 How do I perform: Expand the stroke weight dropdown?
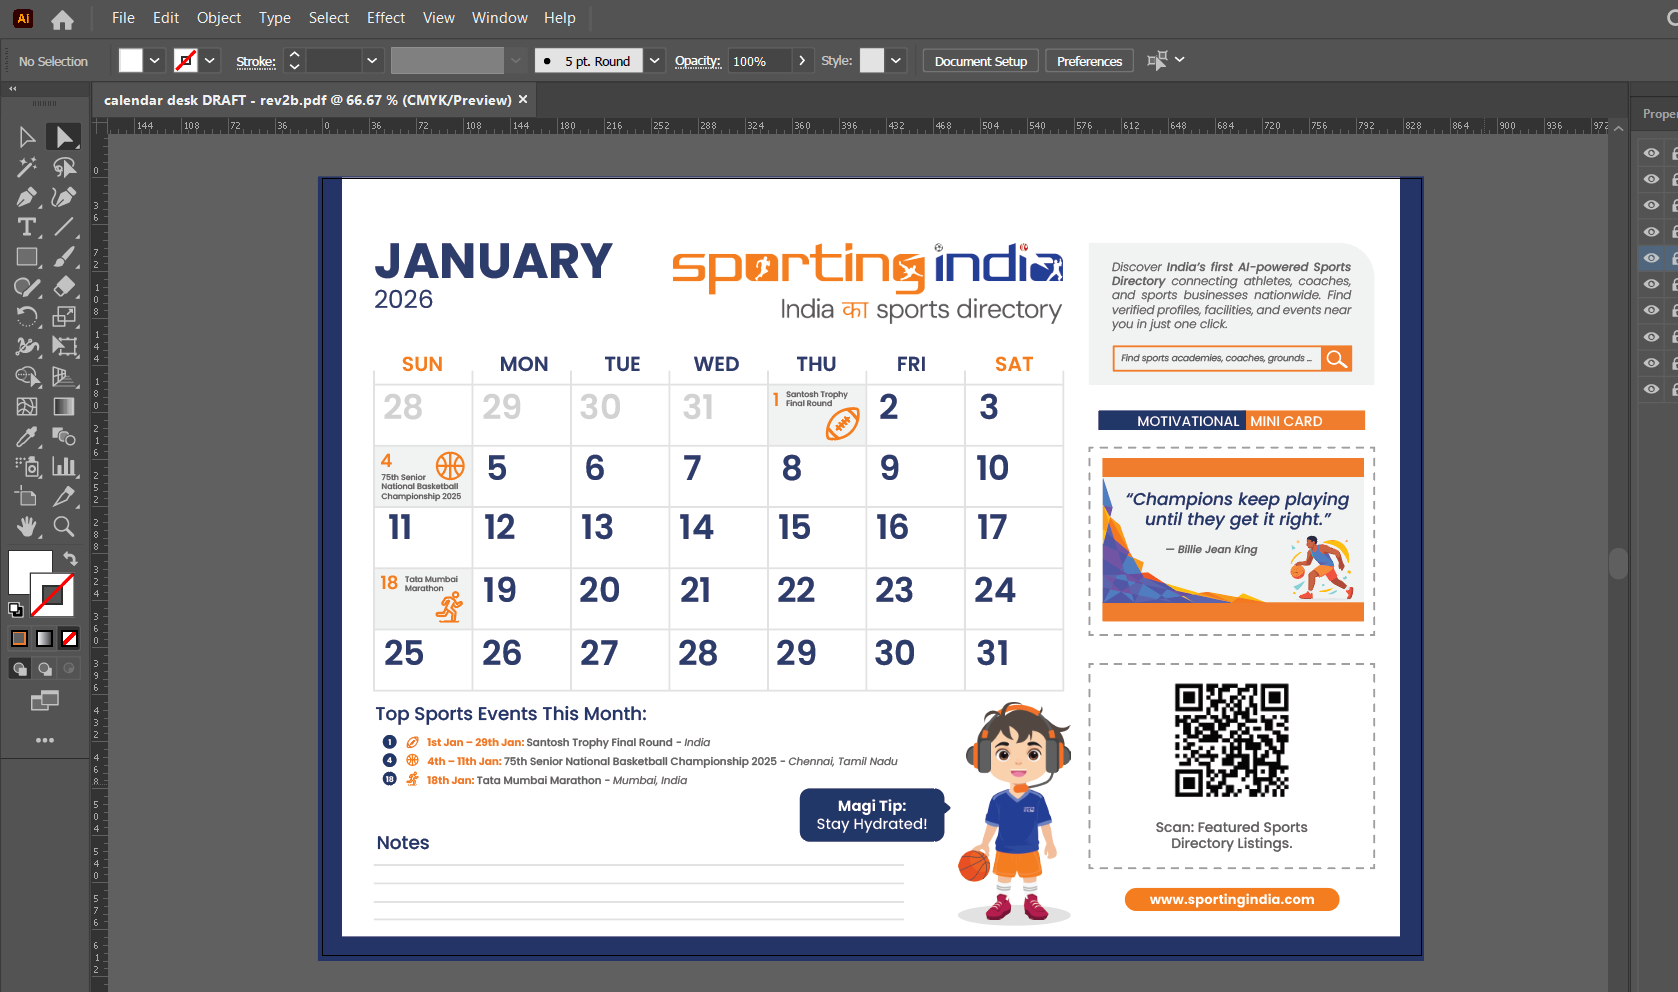pos(372,61)
